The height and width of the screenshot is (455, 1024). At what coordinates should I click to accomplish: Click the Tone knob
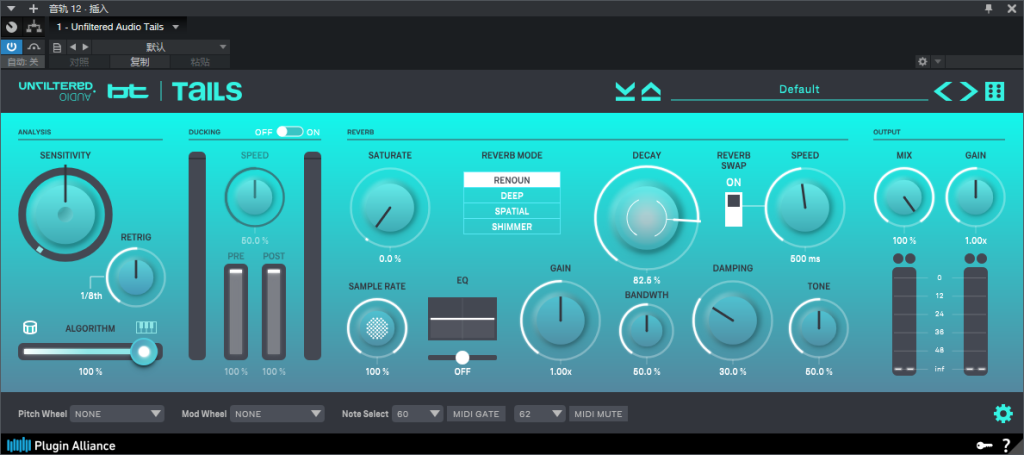pyautogui.click(x=818, y=327)
